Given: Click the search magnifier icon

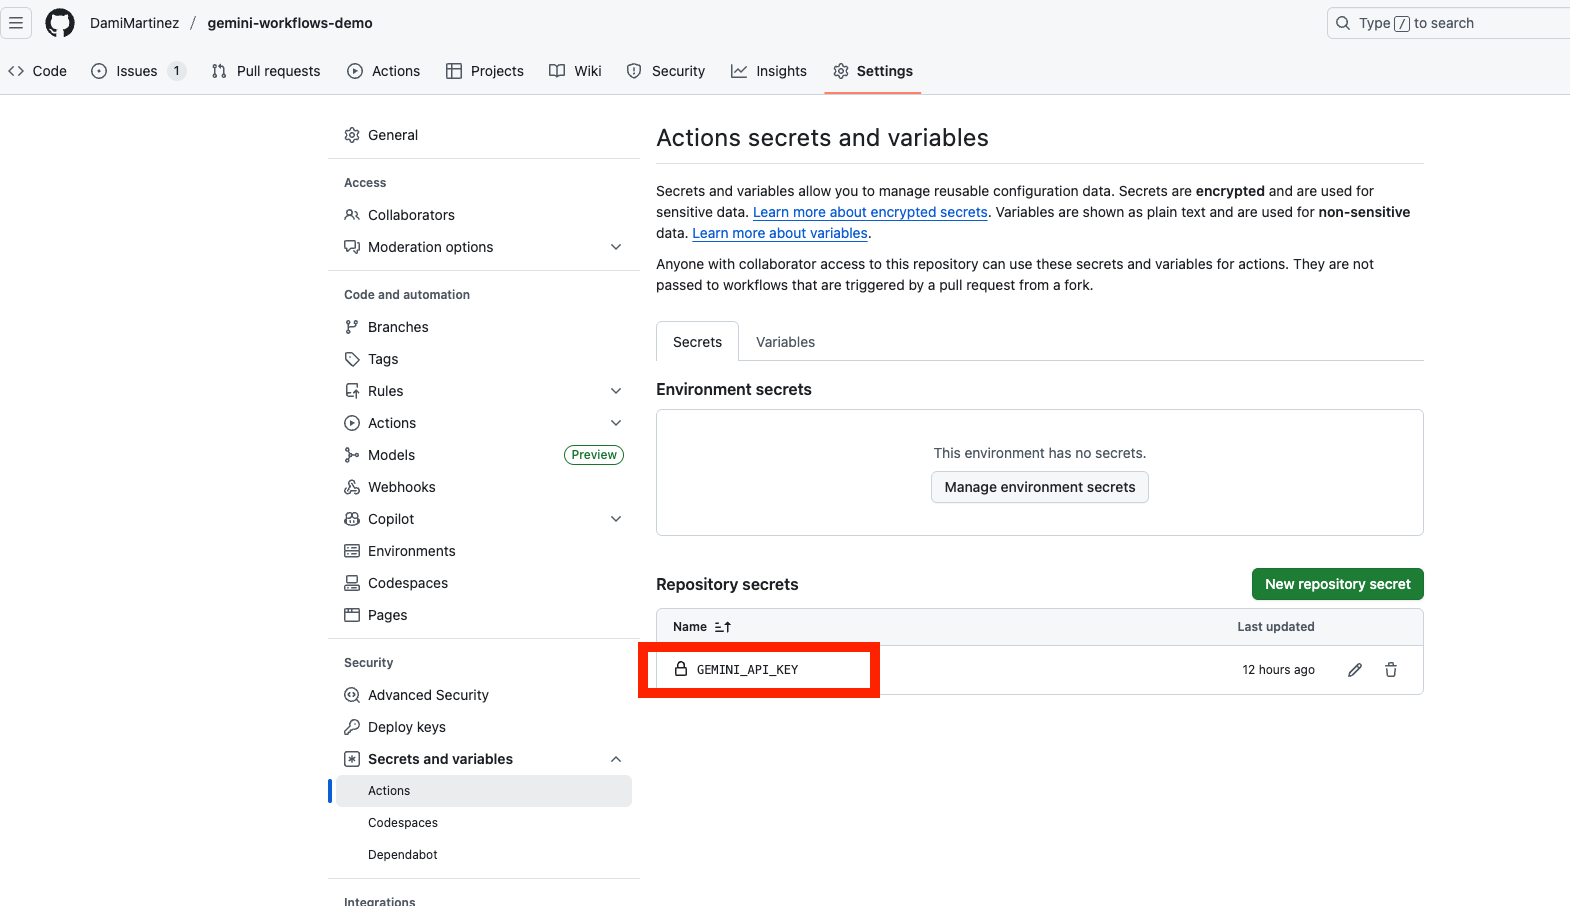Looking at the screenshot, I should [1342, 23].
